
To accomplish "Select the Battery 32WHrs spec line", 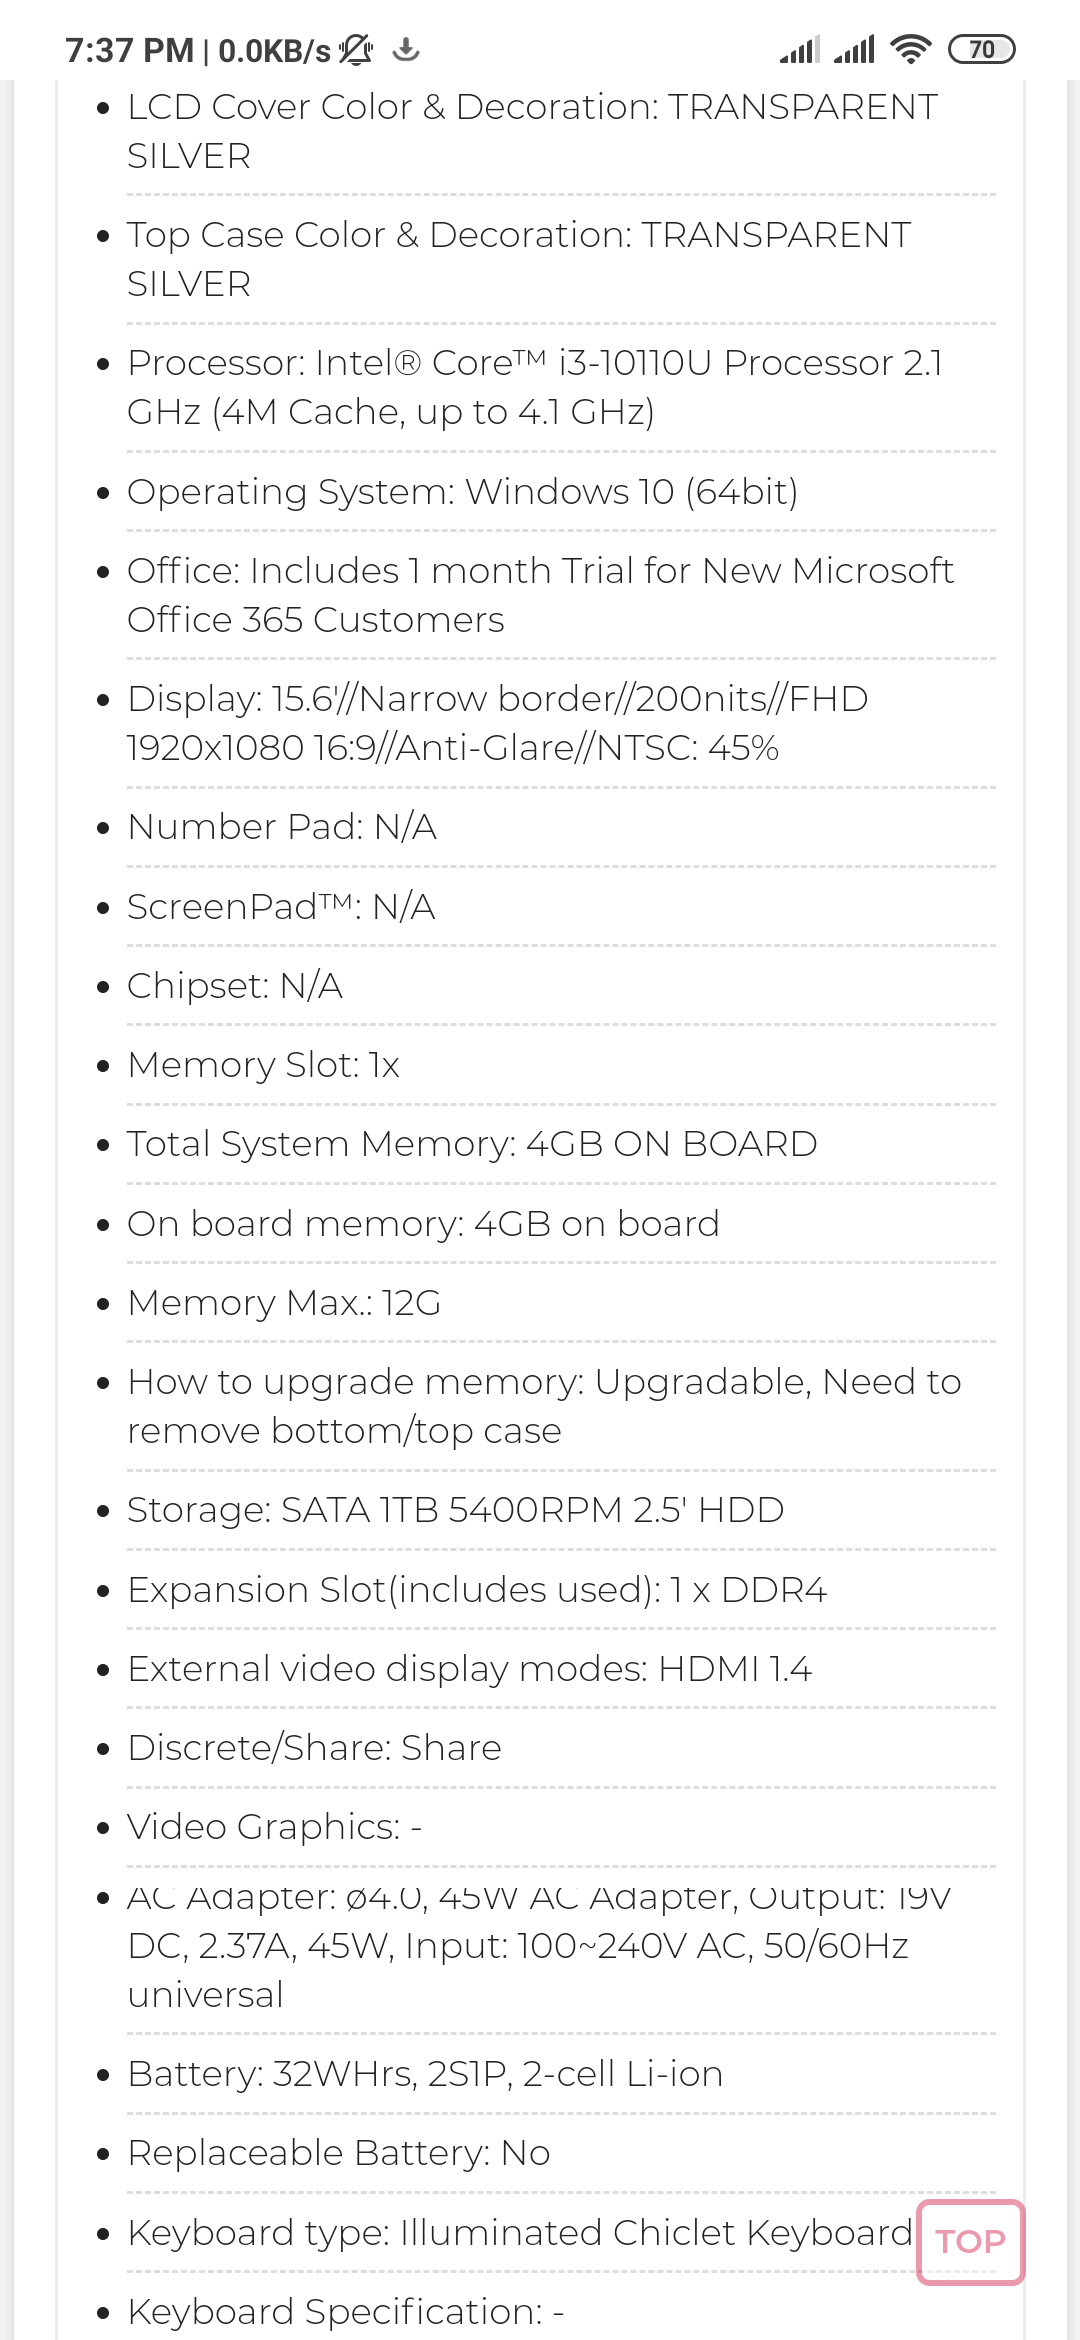I will (x=425, y=2074).
